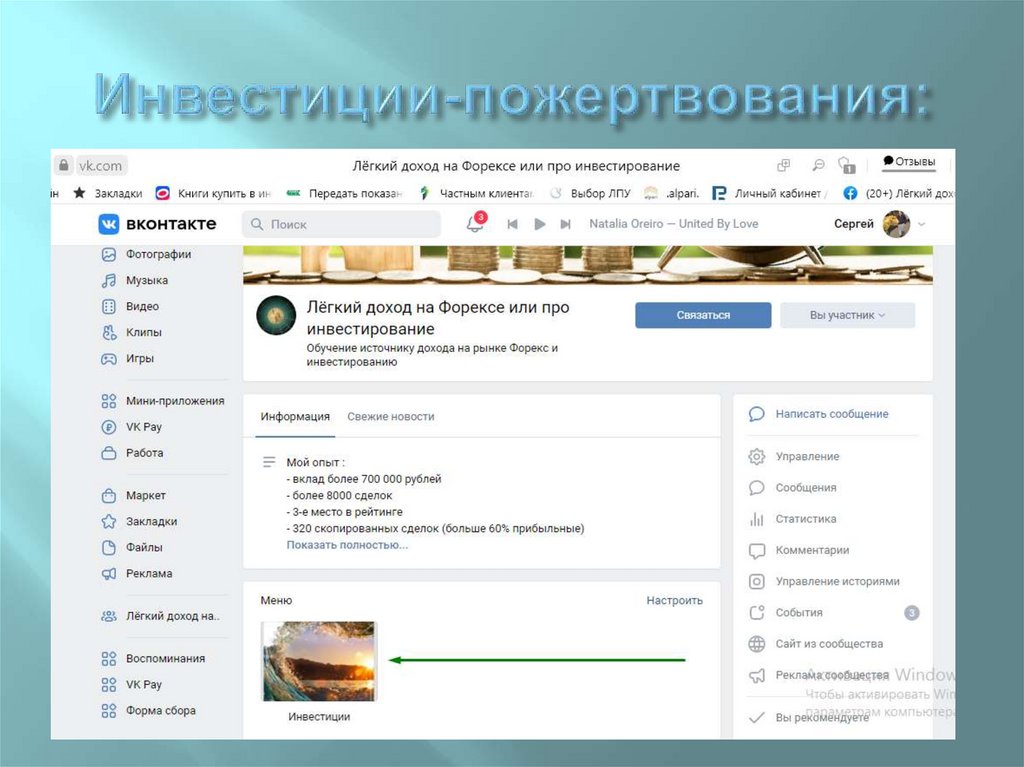Open the Отзывы button in browser toolbar
Viewport: 1024px width, 767px height.
click(909, 162)
